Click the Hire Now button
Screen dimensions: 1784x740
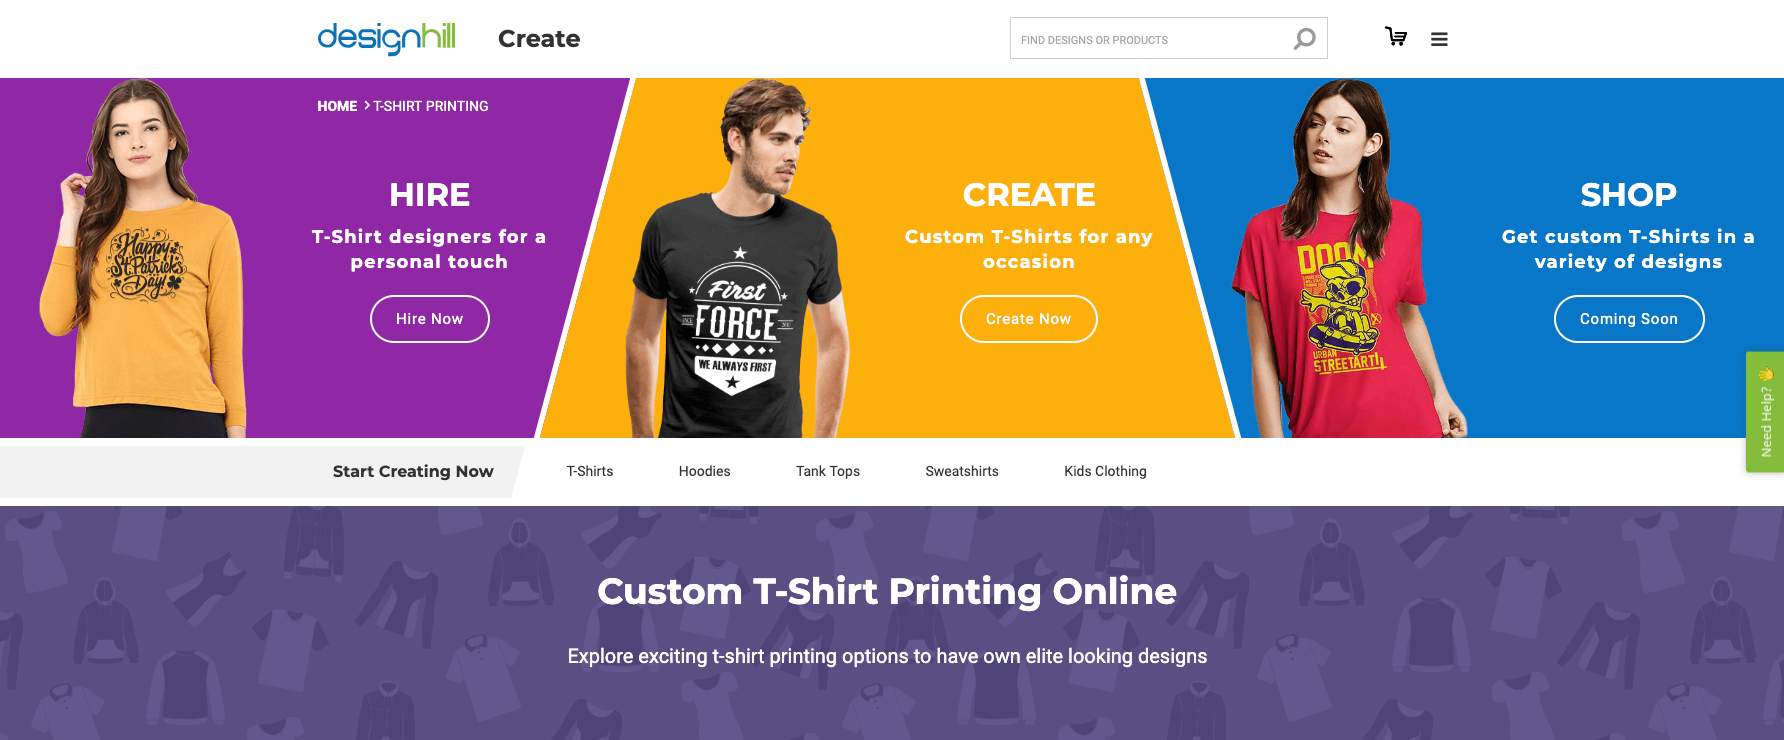[x=430, y=319]
